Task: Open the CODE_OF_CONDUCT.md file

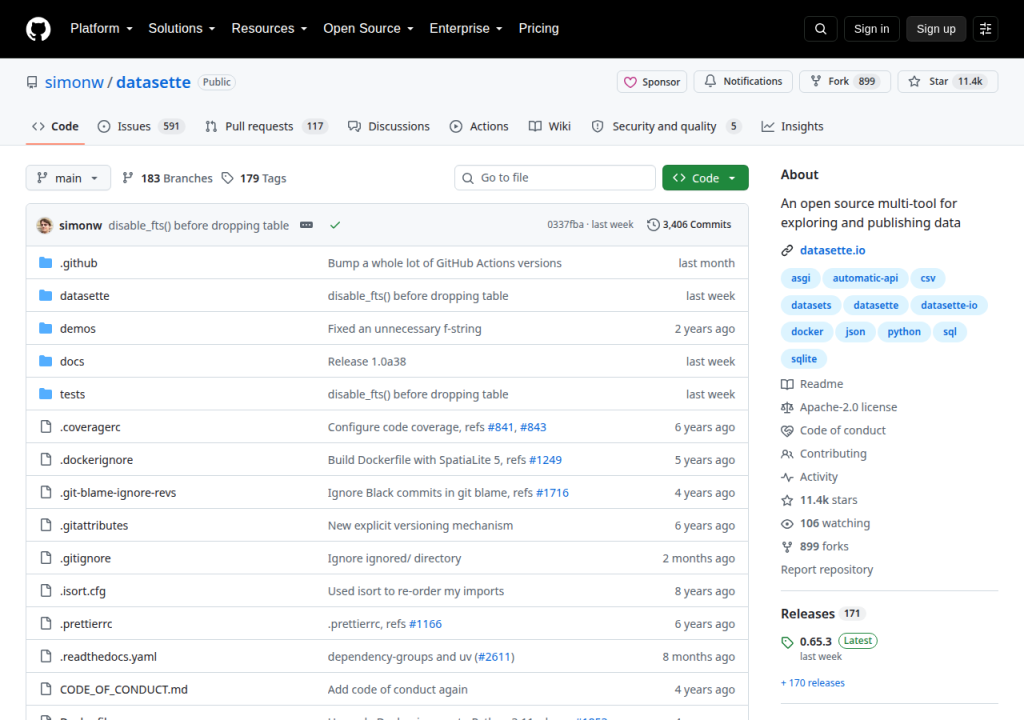Action: point(123,689)
